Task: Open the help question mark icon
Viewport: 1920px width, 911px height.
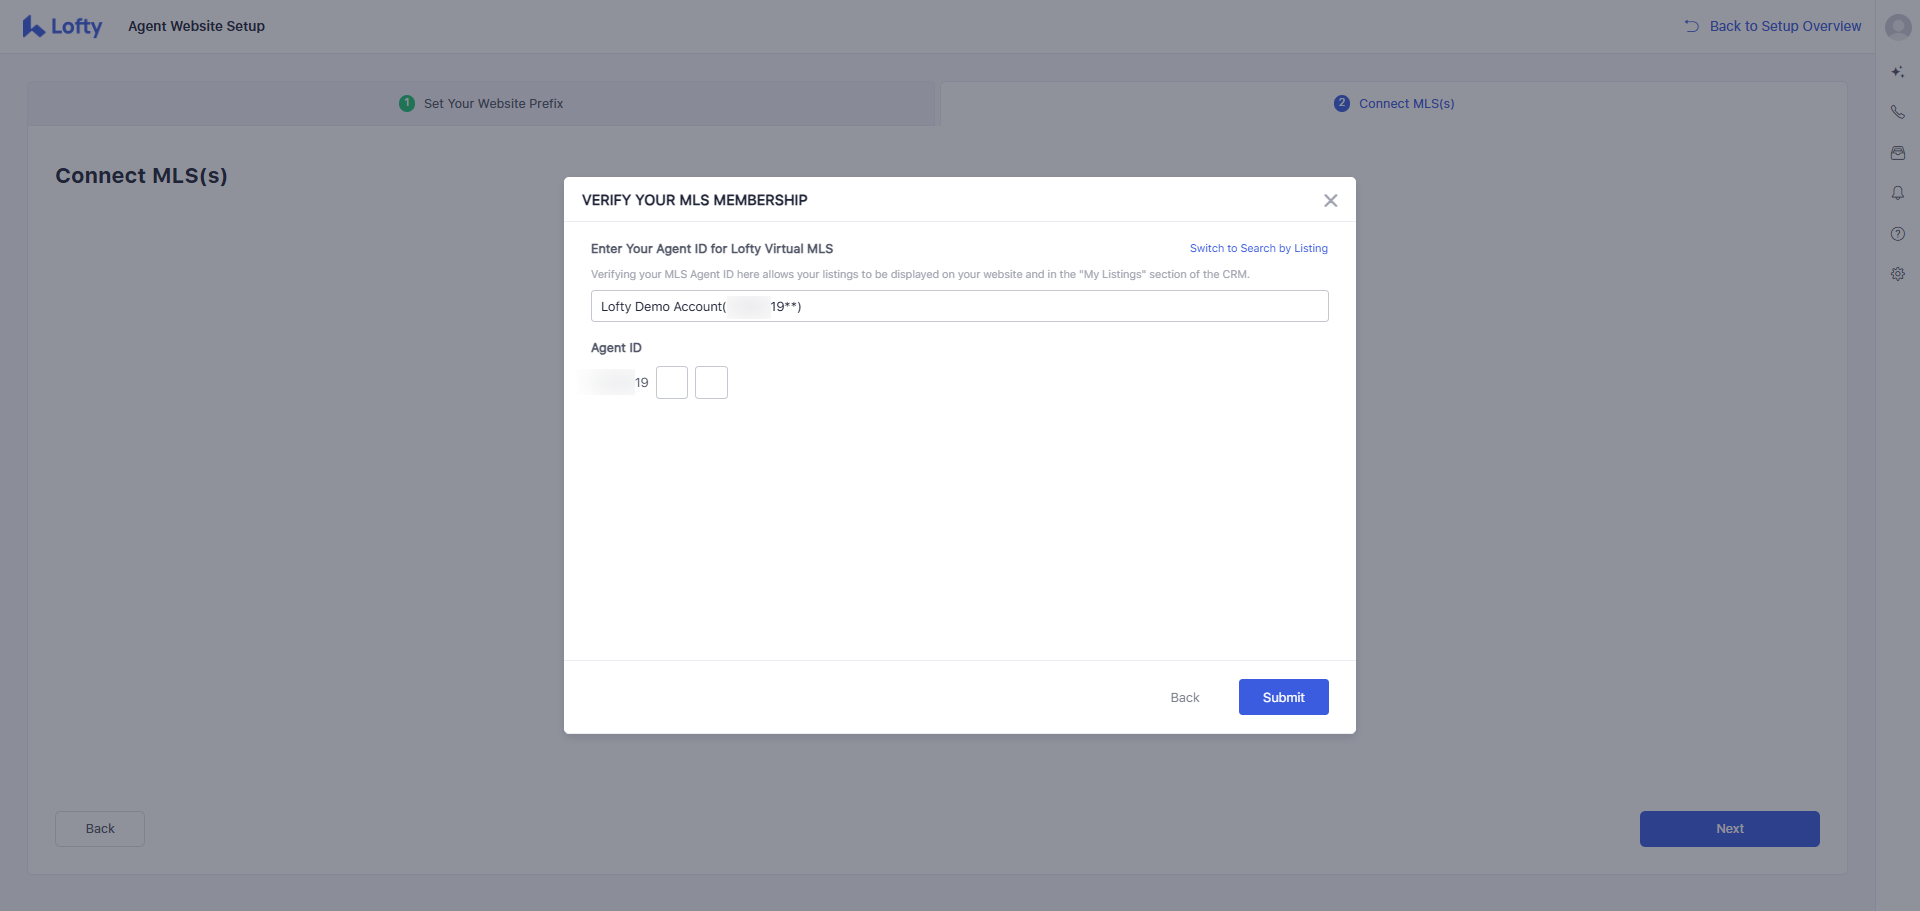Action: (1897, 234)
